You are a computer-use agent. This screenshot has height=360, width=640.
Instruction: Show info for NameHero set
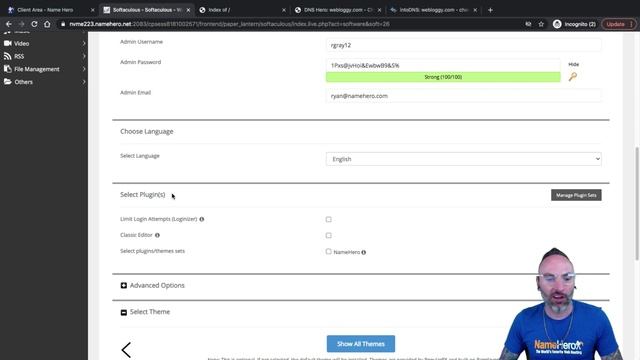click(x=364, y=253)
